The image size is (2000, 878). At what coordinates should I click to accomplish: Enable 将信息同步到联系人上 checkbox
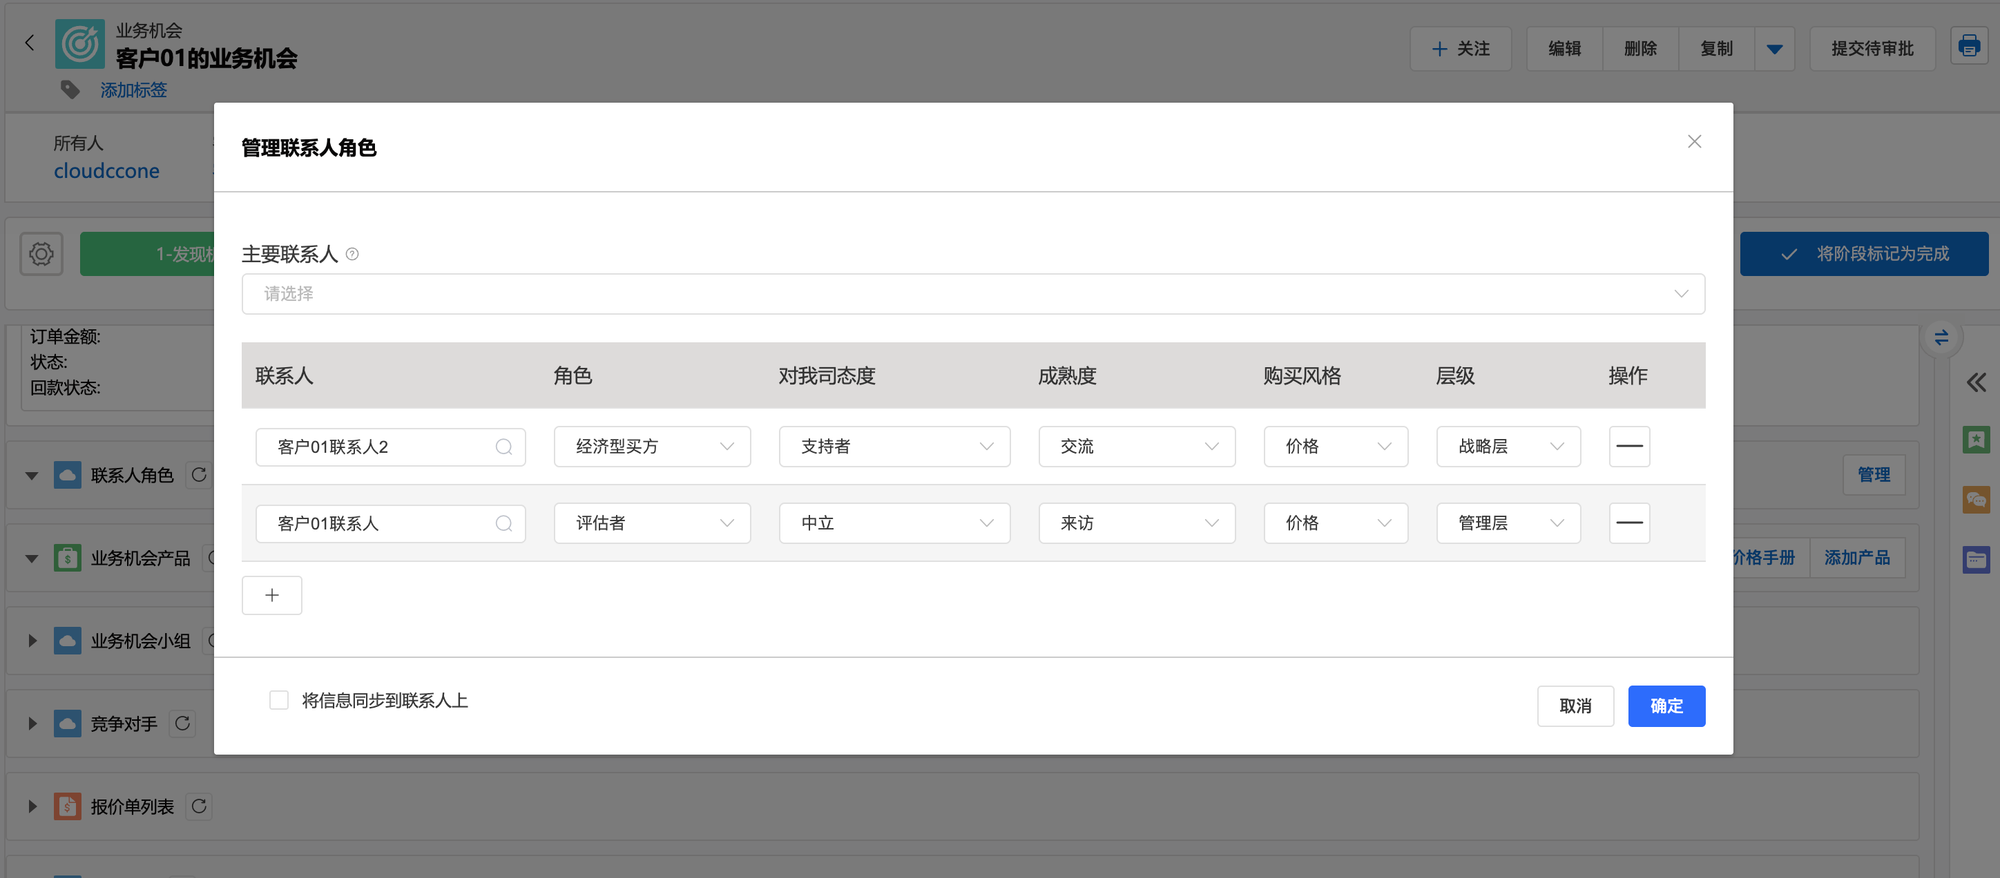pos(279,701)
